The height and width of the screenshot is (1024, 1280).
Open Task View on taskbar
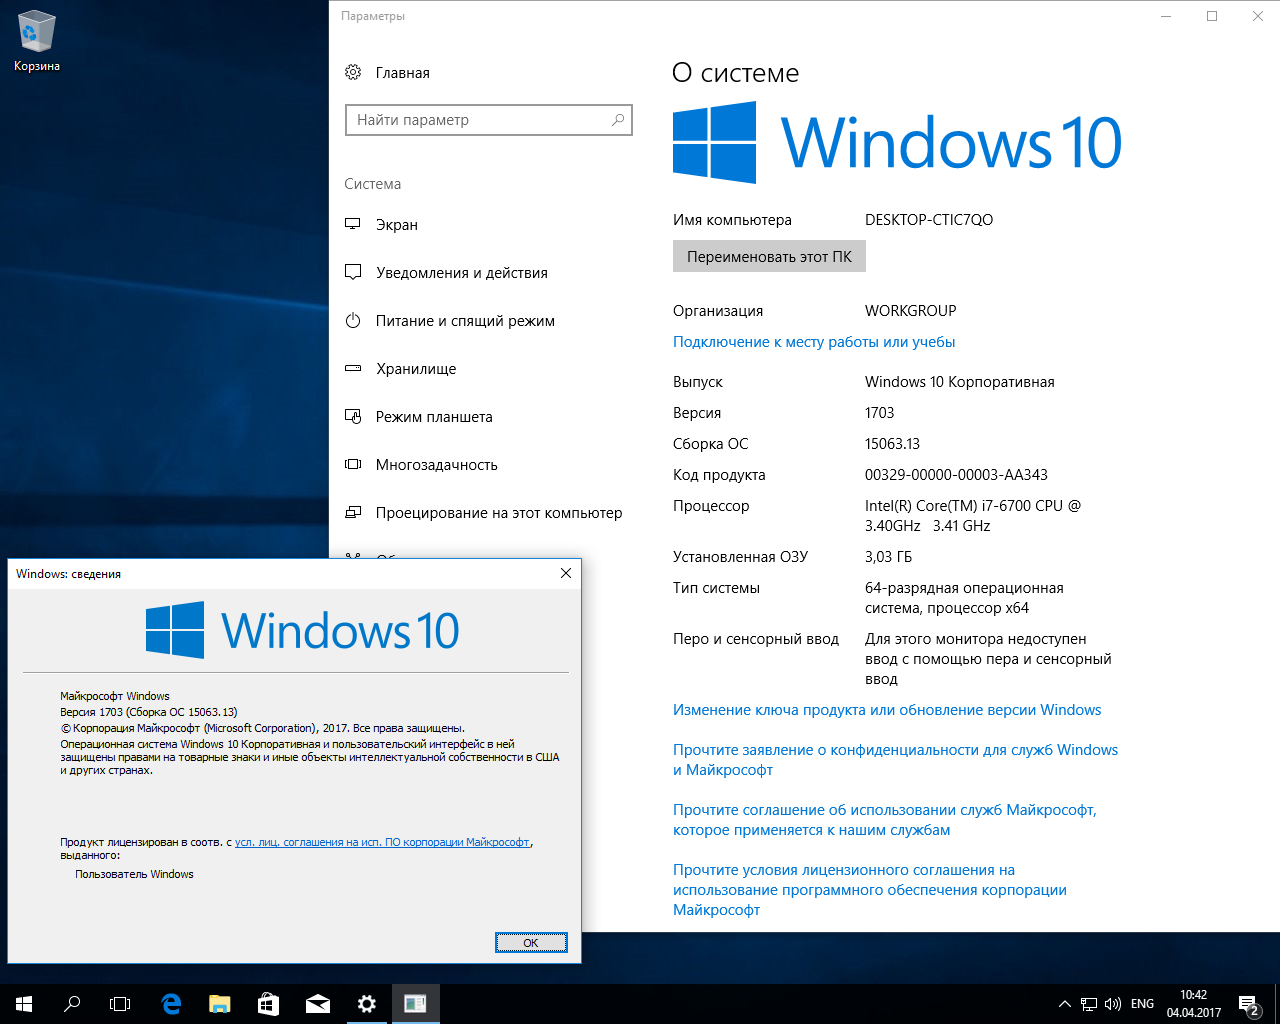(120, 1004)
